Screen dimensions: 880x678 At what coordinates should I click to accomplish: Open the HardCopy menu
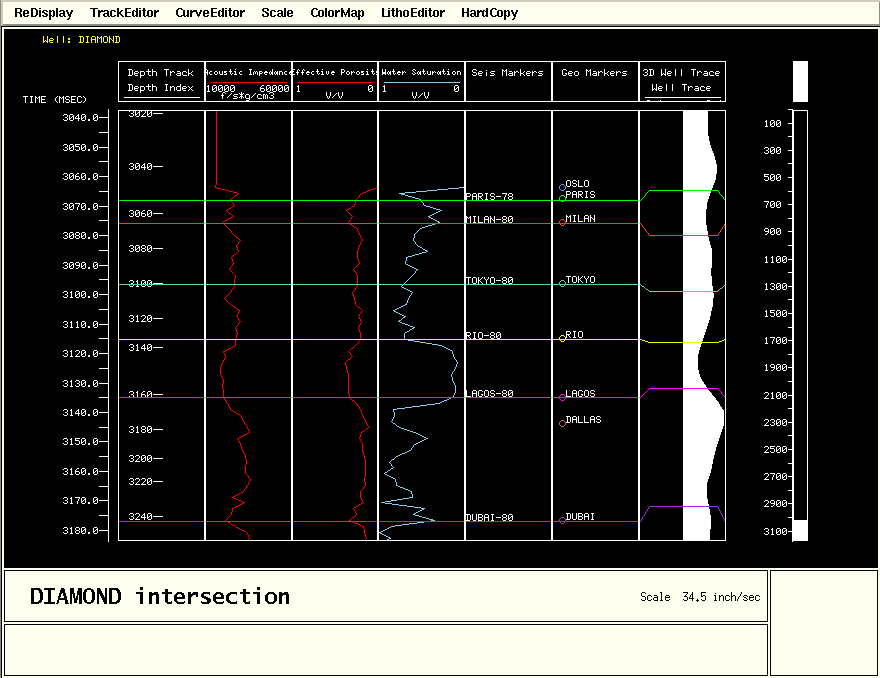click(x=489, y=13)
